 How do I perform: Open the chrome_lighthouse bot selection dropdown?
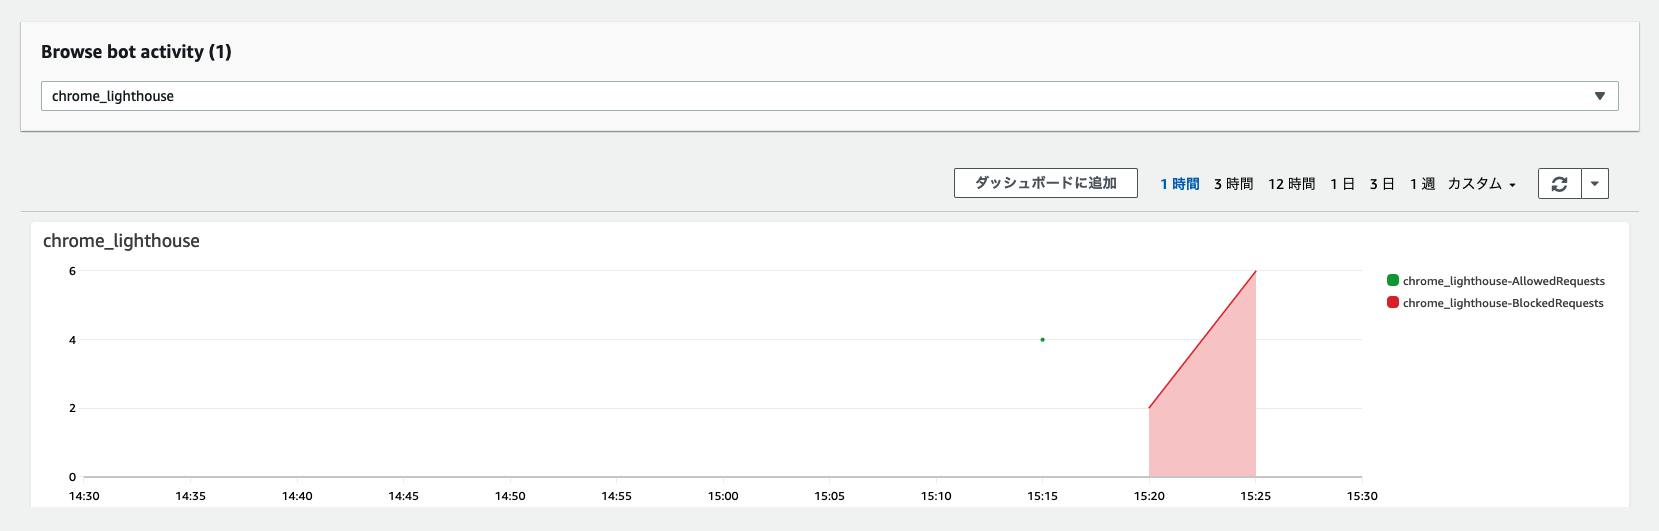click(x=829, y=96)
